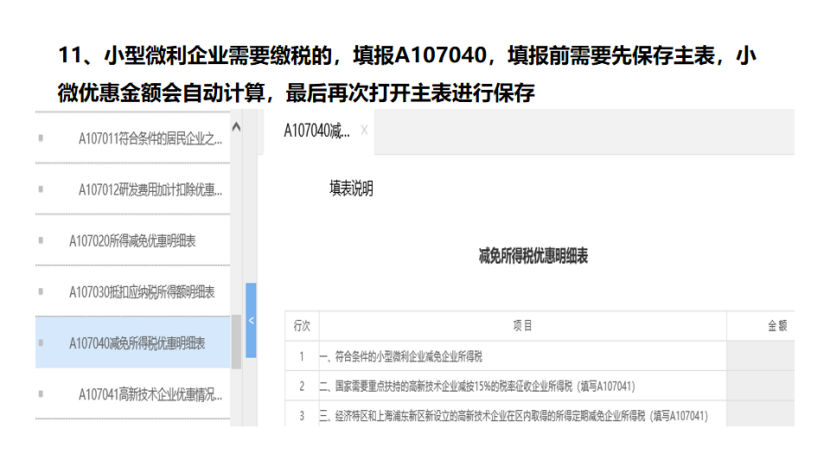Collapse the sidebar with the blue arrow handle

tap(251, 320)
